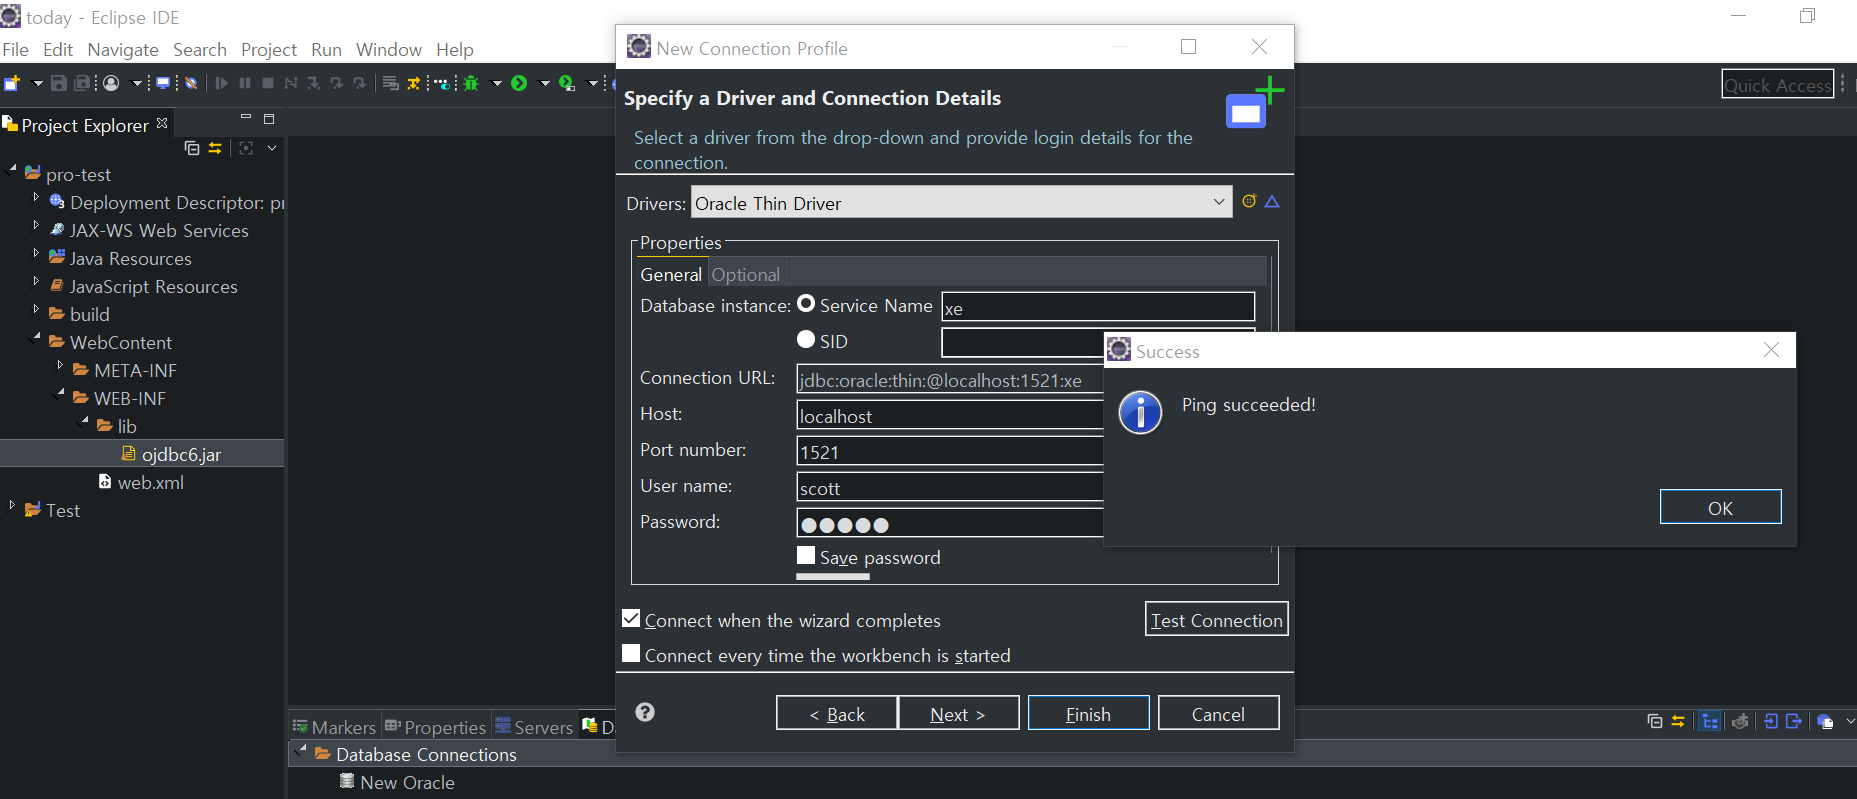Switch to the Optional properties tab
1857x799 pixels.
tap(746, 274)
